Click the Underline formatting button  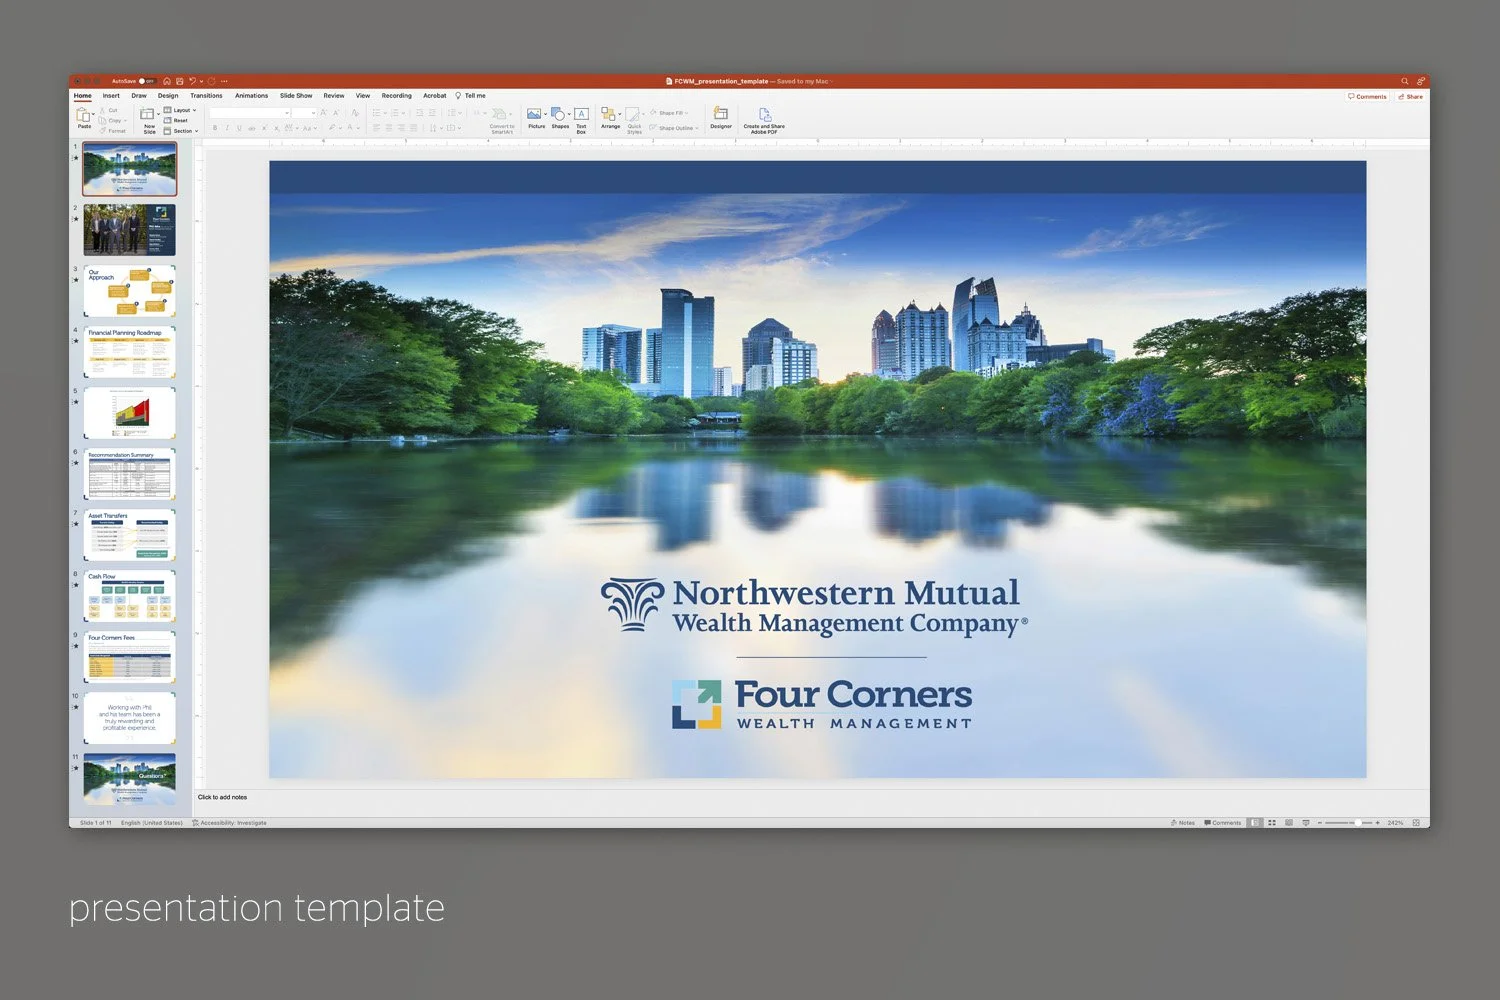click(x=239, y=128)
